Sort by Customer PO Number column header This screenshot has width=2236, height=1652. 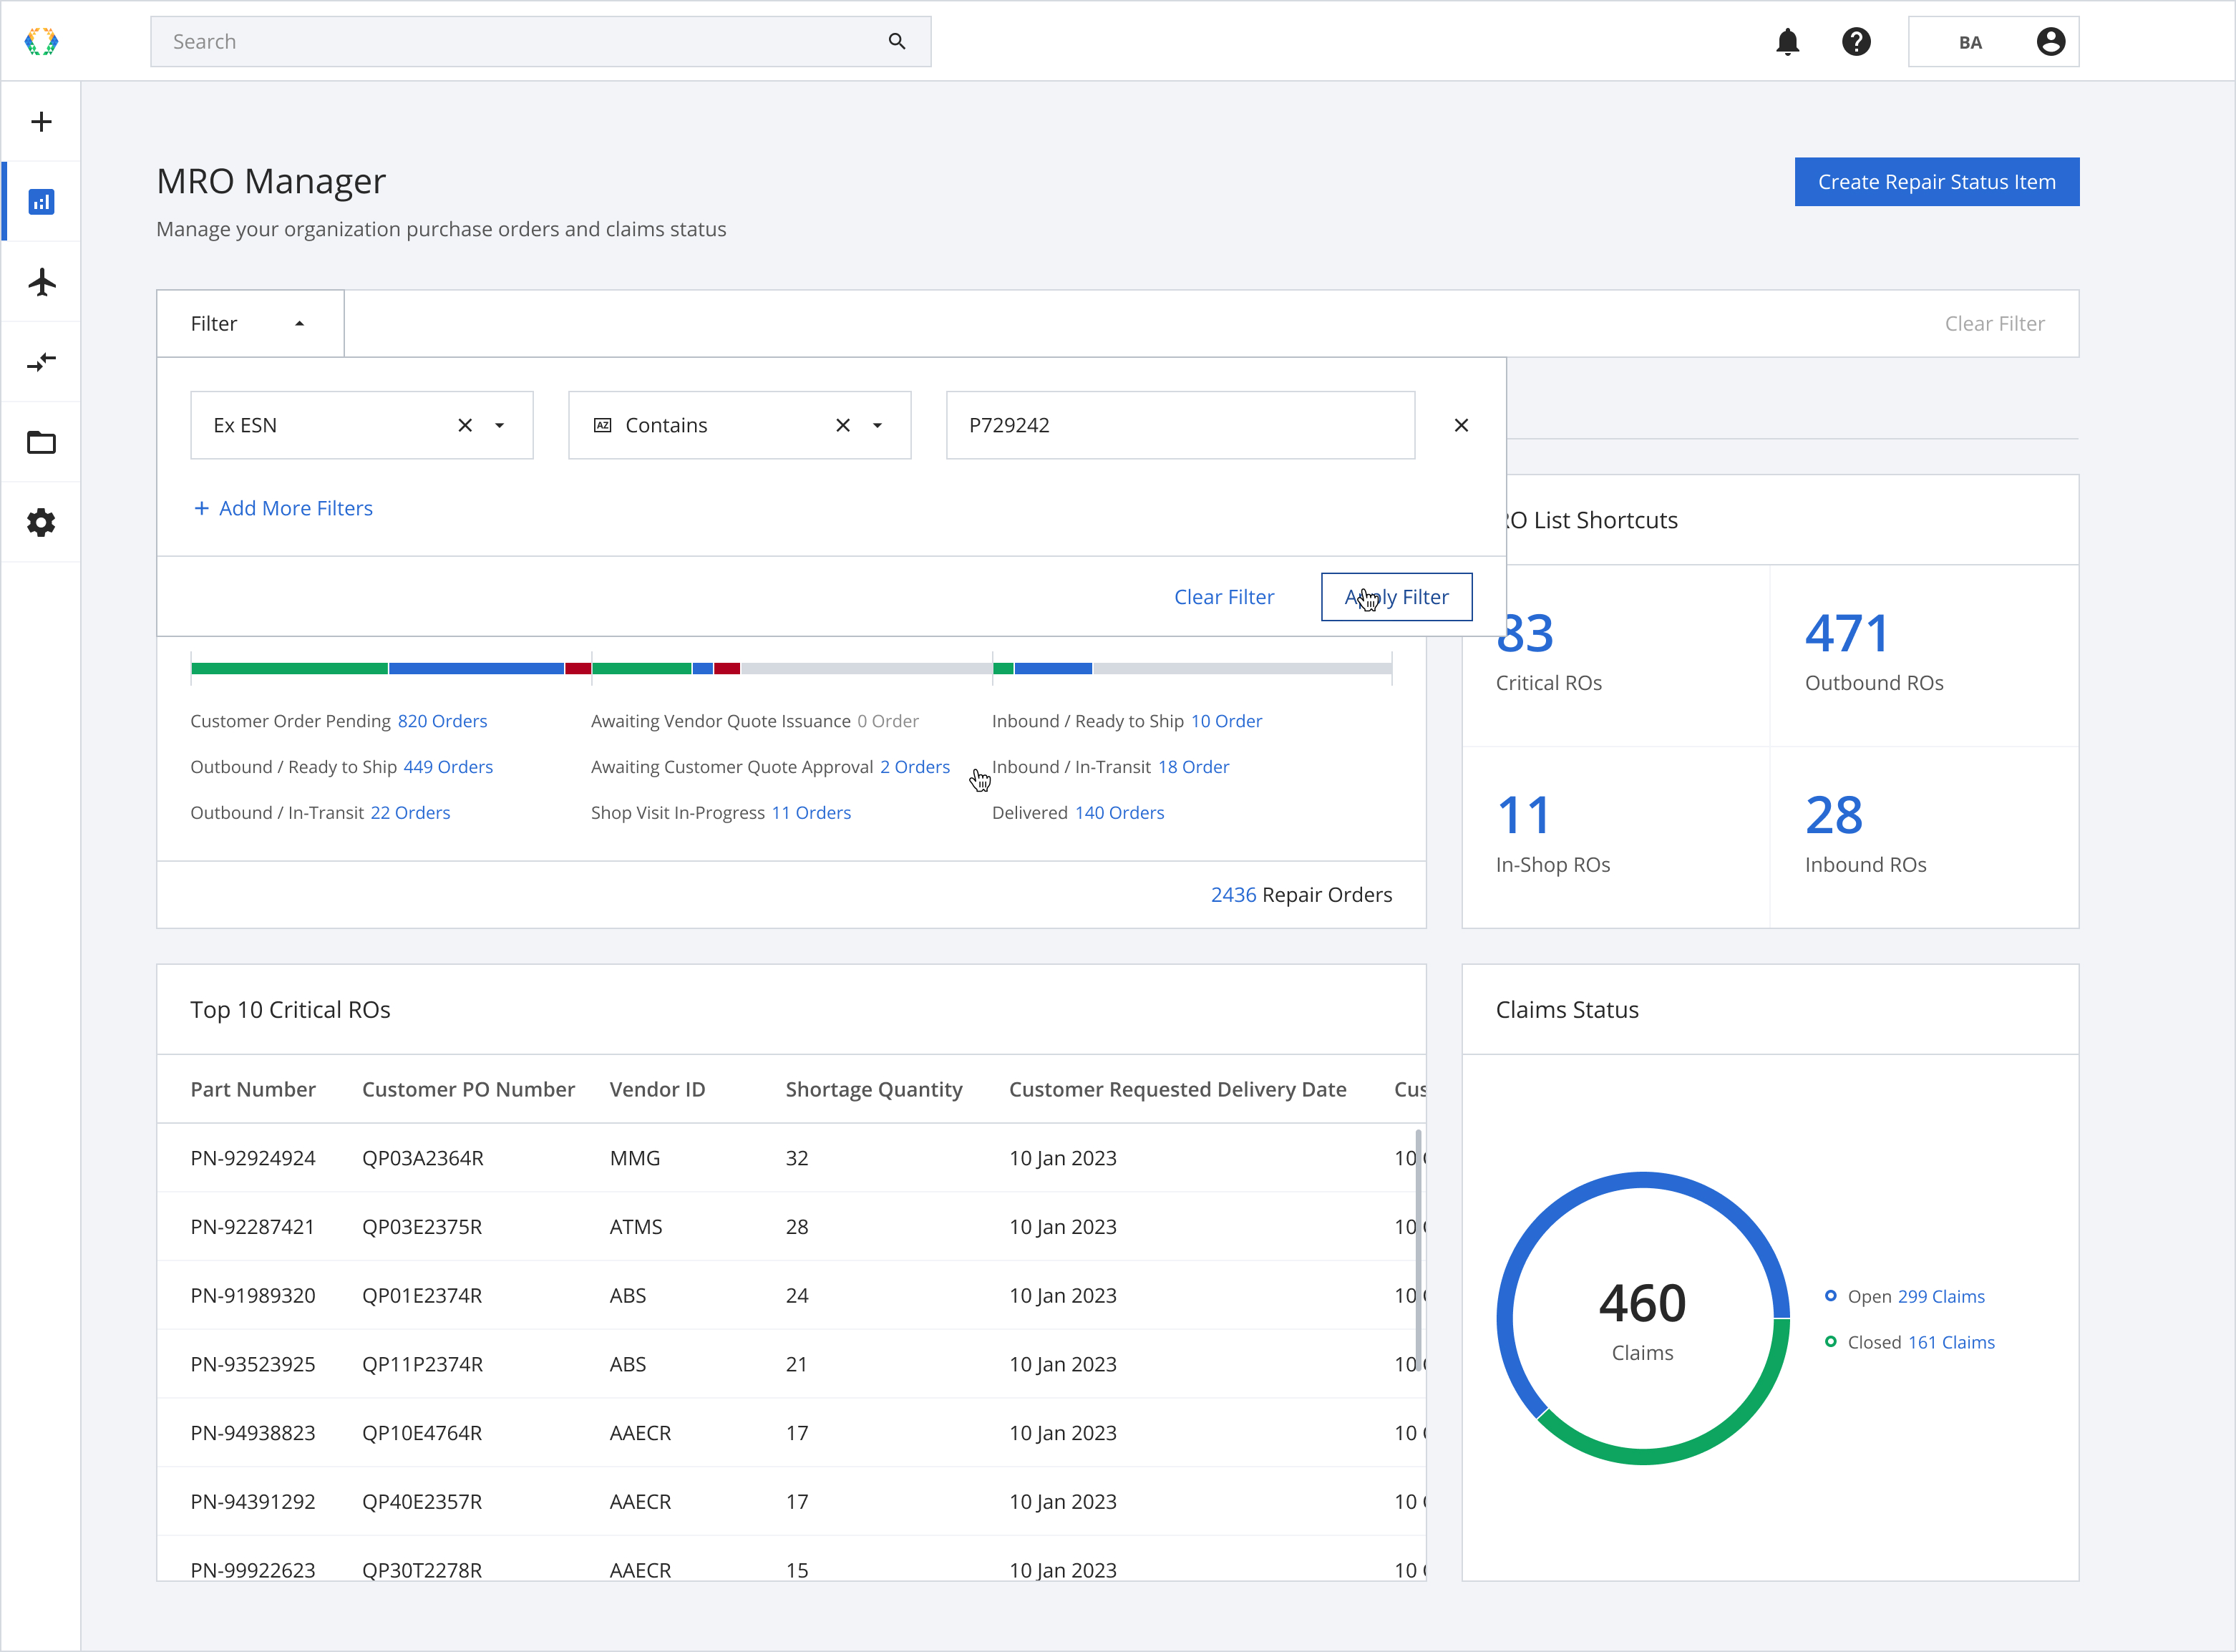tap(468, 1089)
